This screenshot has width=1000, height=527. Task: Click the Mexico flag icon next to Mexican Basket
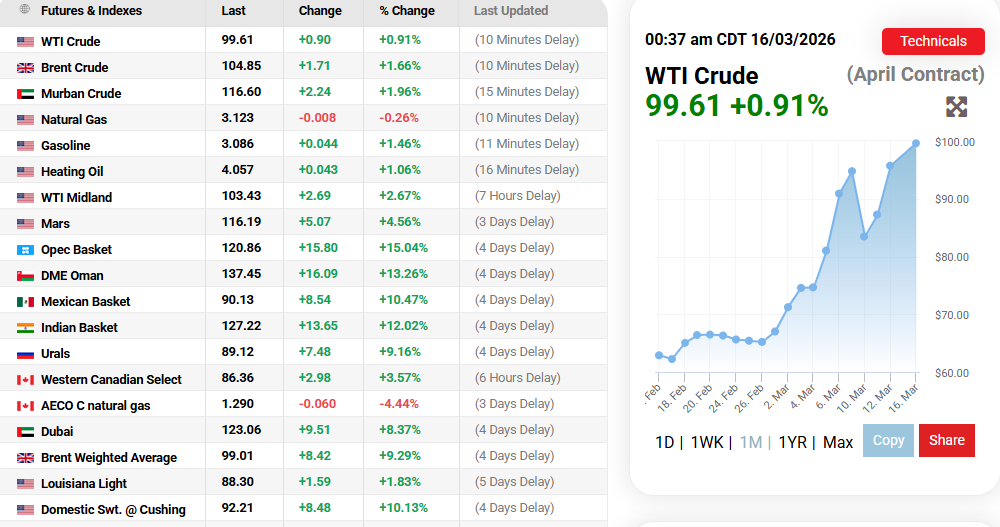point(26,302)
